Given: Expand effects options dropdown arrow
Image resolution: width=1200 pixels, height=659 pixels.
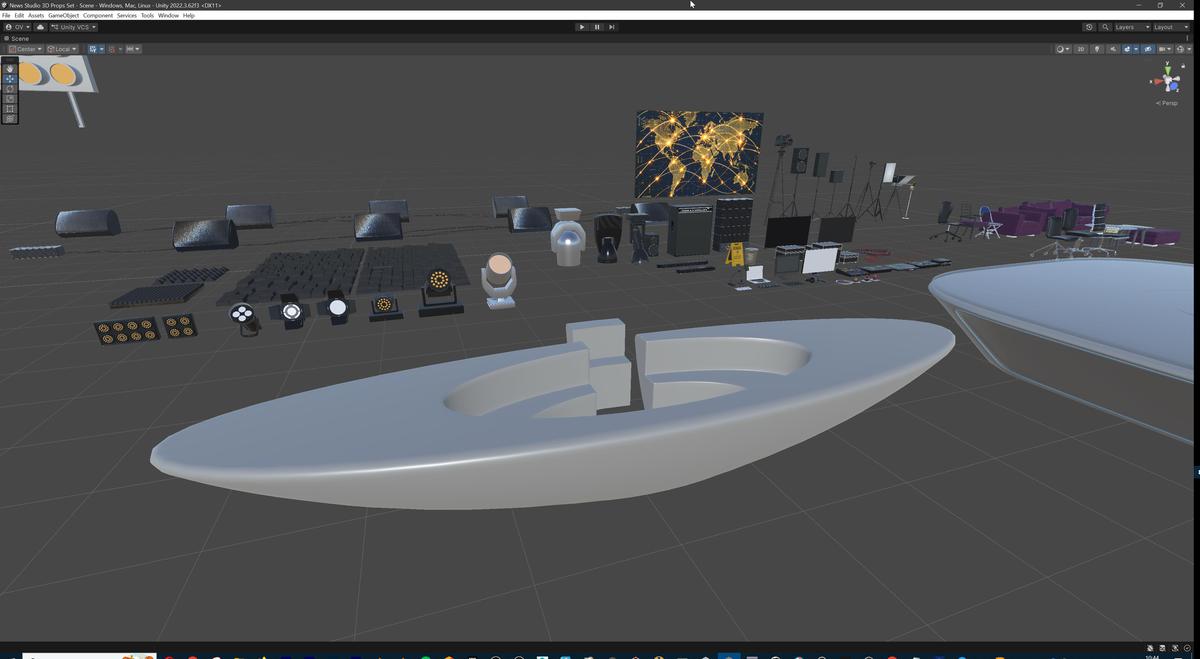Looking at the screenshot, I should click(x=1136, y=49).
